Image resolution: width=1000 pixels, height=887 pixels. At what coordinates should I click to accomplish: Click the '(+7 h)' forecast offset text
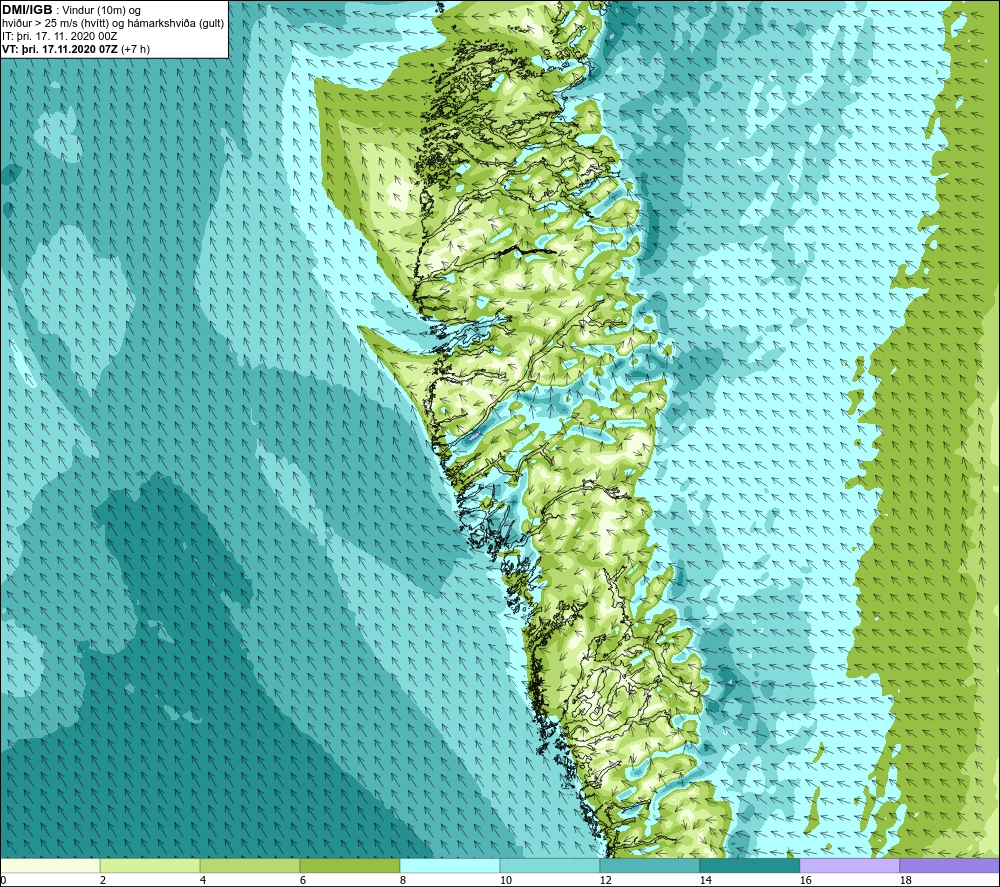coord(135,49)
